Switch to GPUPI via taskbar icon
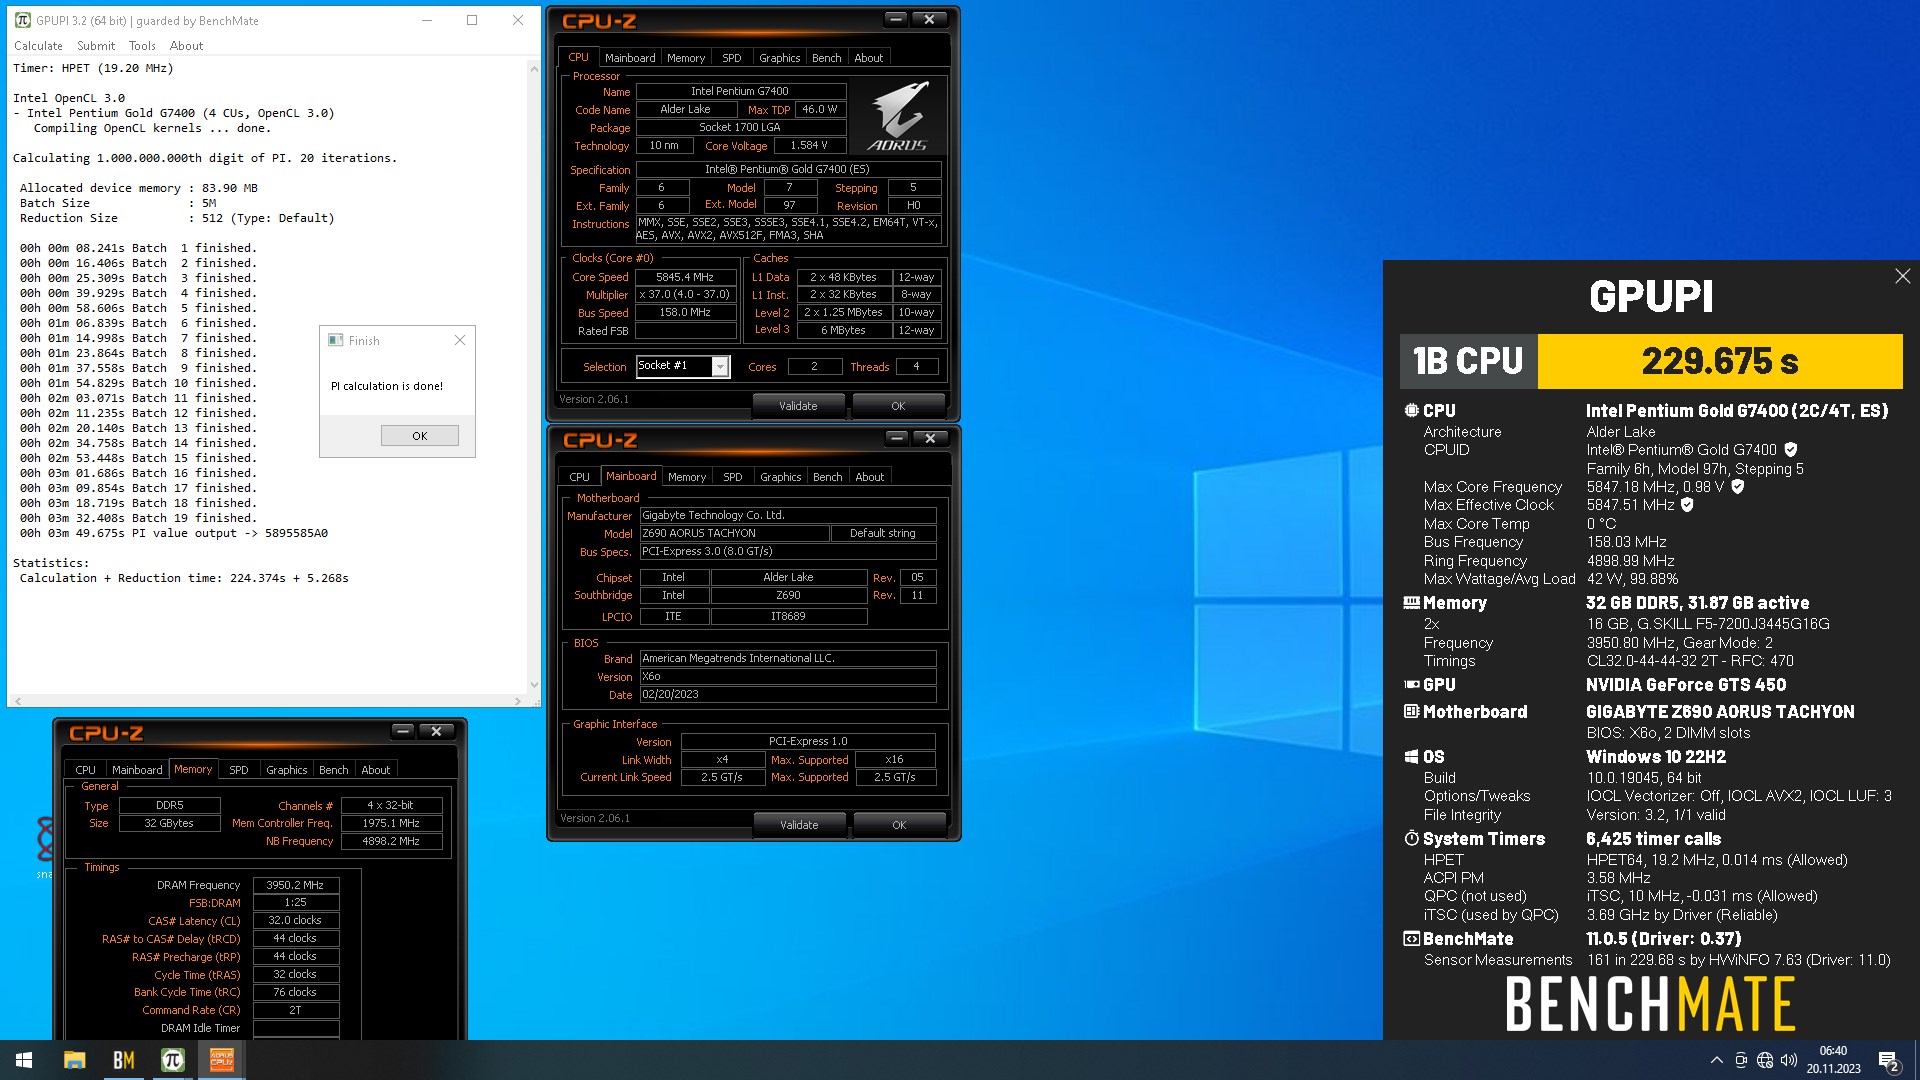Image resolution: width=1920 pixels, height=1080 pixels. coord(172,1060)
